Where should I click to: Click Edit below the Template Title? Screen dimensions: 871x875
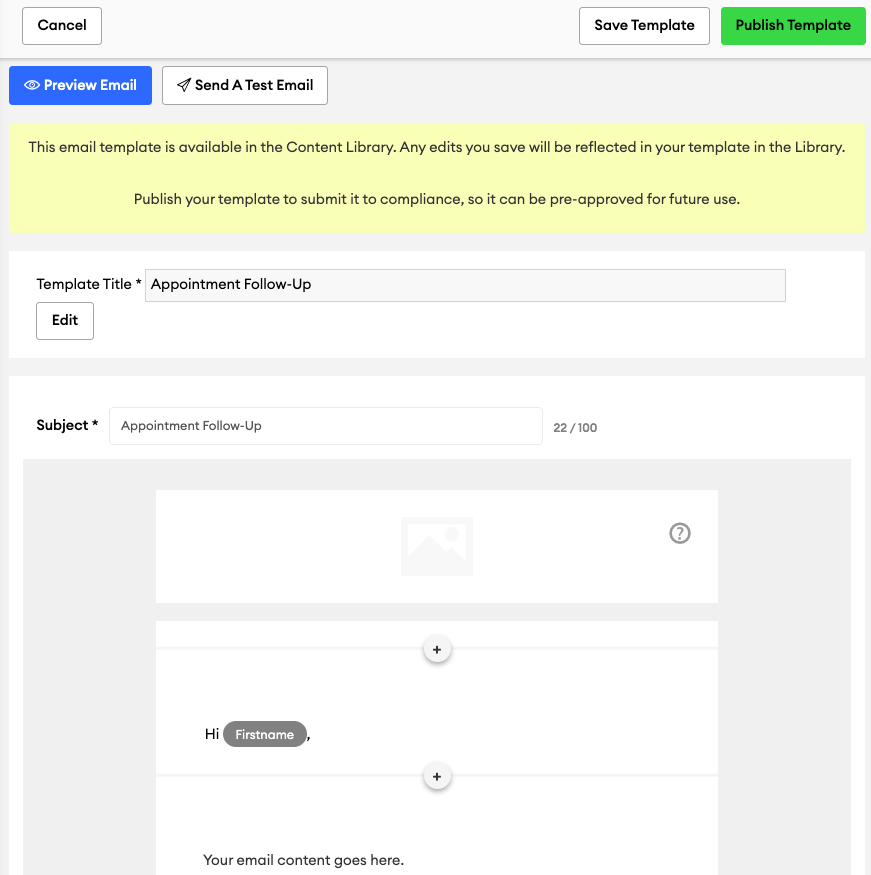tap(64, 320)
